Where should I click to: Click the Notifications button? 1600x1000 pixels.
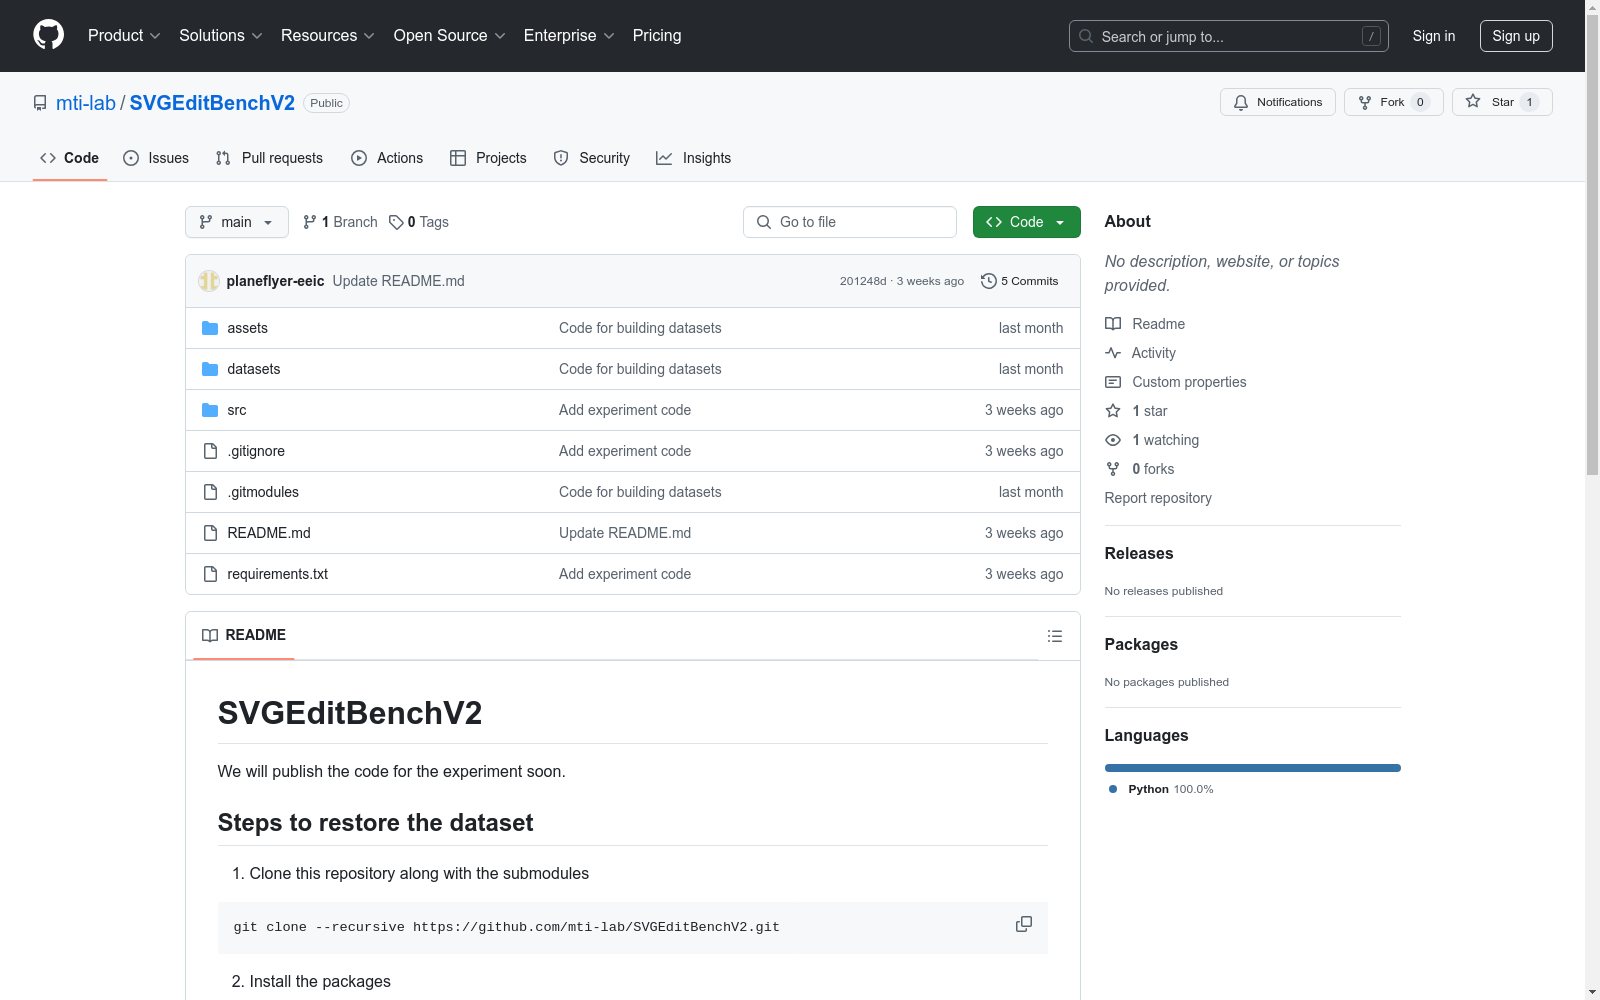pyautogui.click(x=1278, y=102)
